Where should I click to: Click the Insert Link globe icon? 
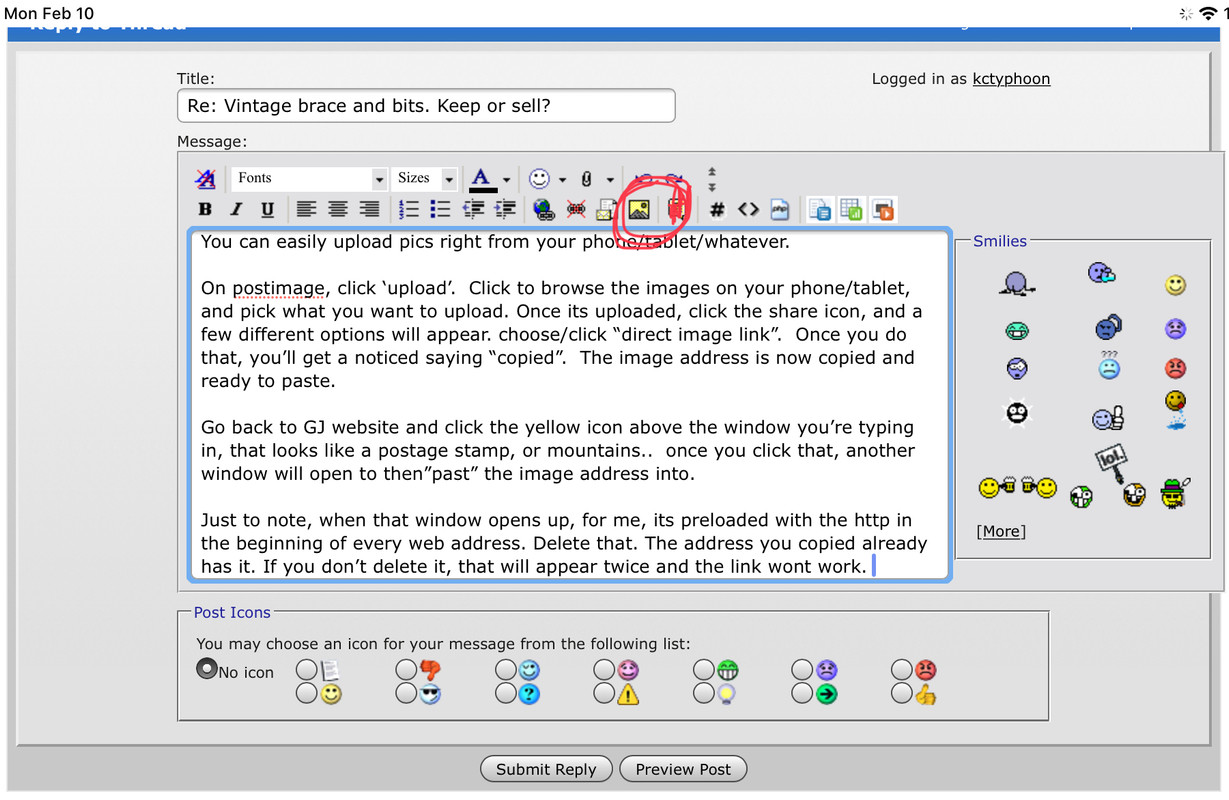pos(543,209)
